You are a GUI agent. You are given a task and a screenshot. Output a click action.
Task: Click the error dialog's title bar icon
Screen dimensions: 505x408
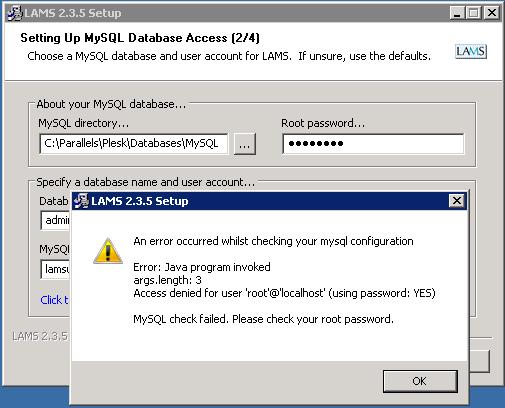[81, 201]
